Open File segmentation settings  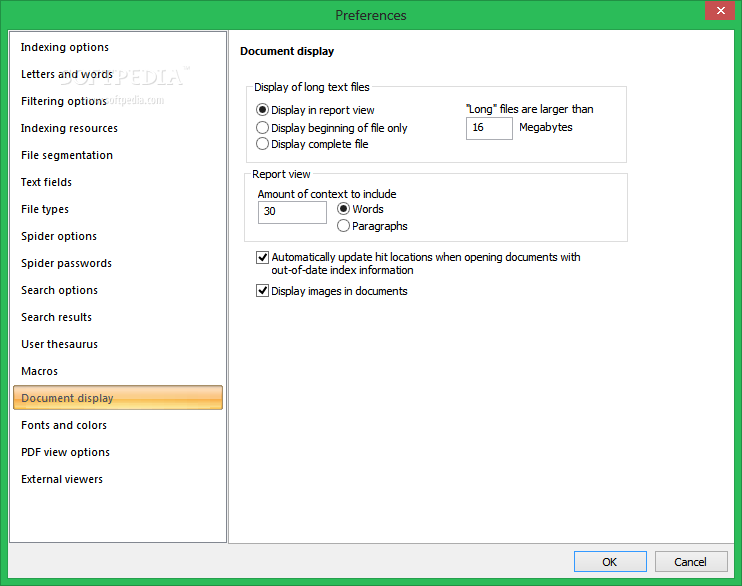(118, 155)
